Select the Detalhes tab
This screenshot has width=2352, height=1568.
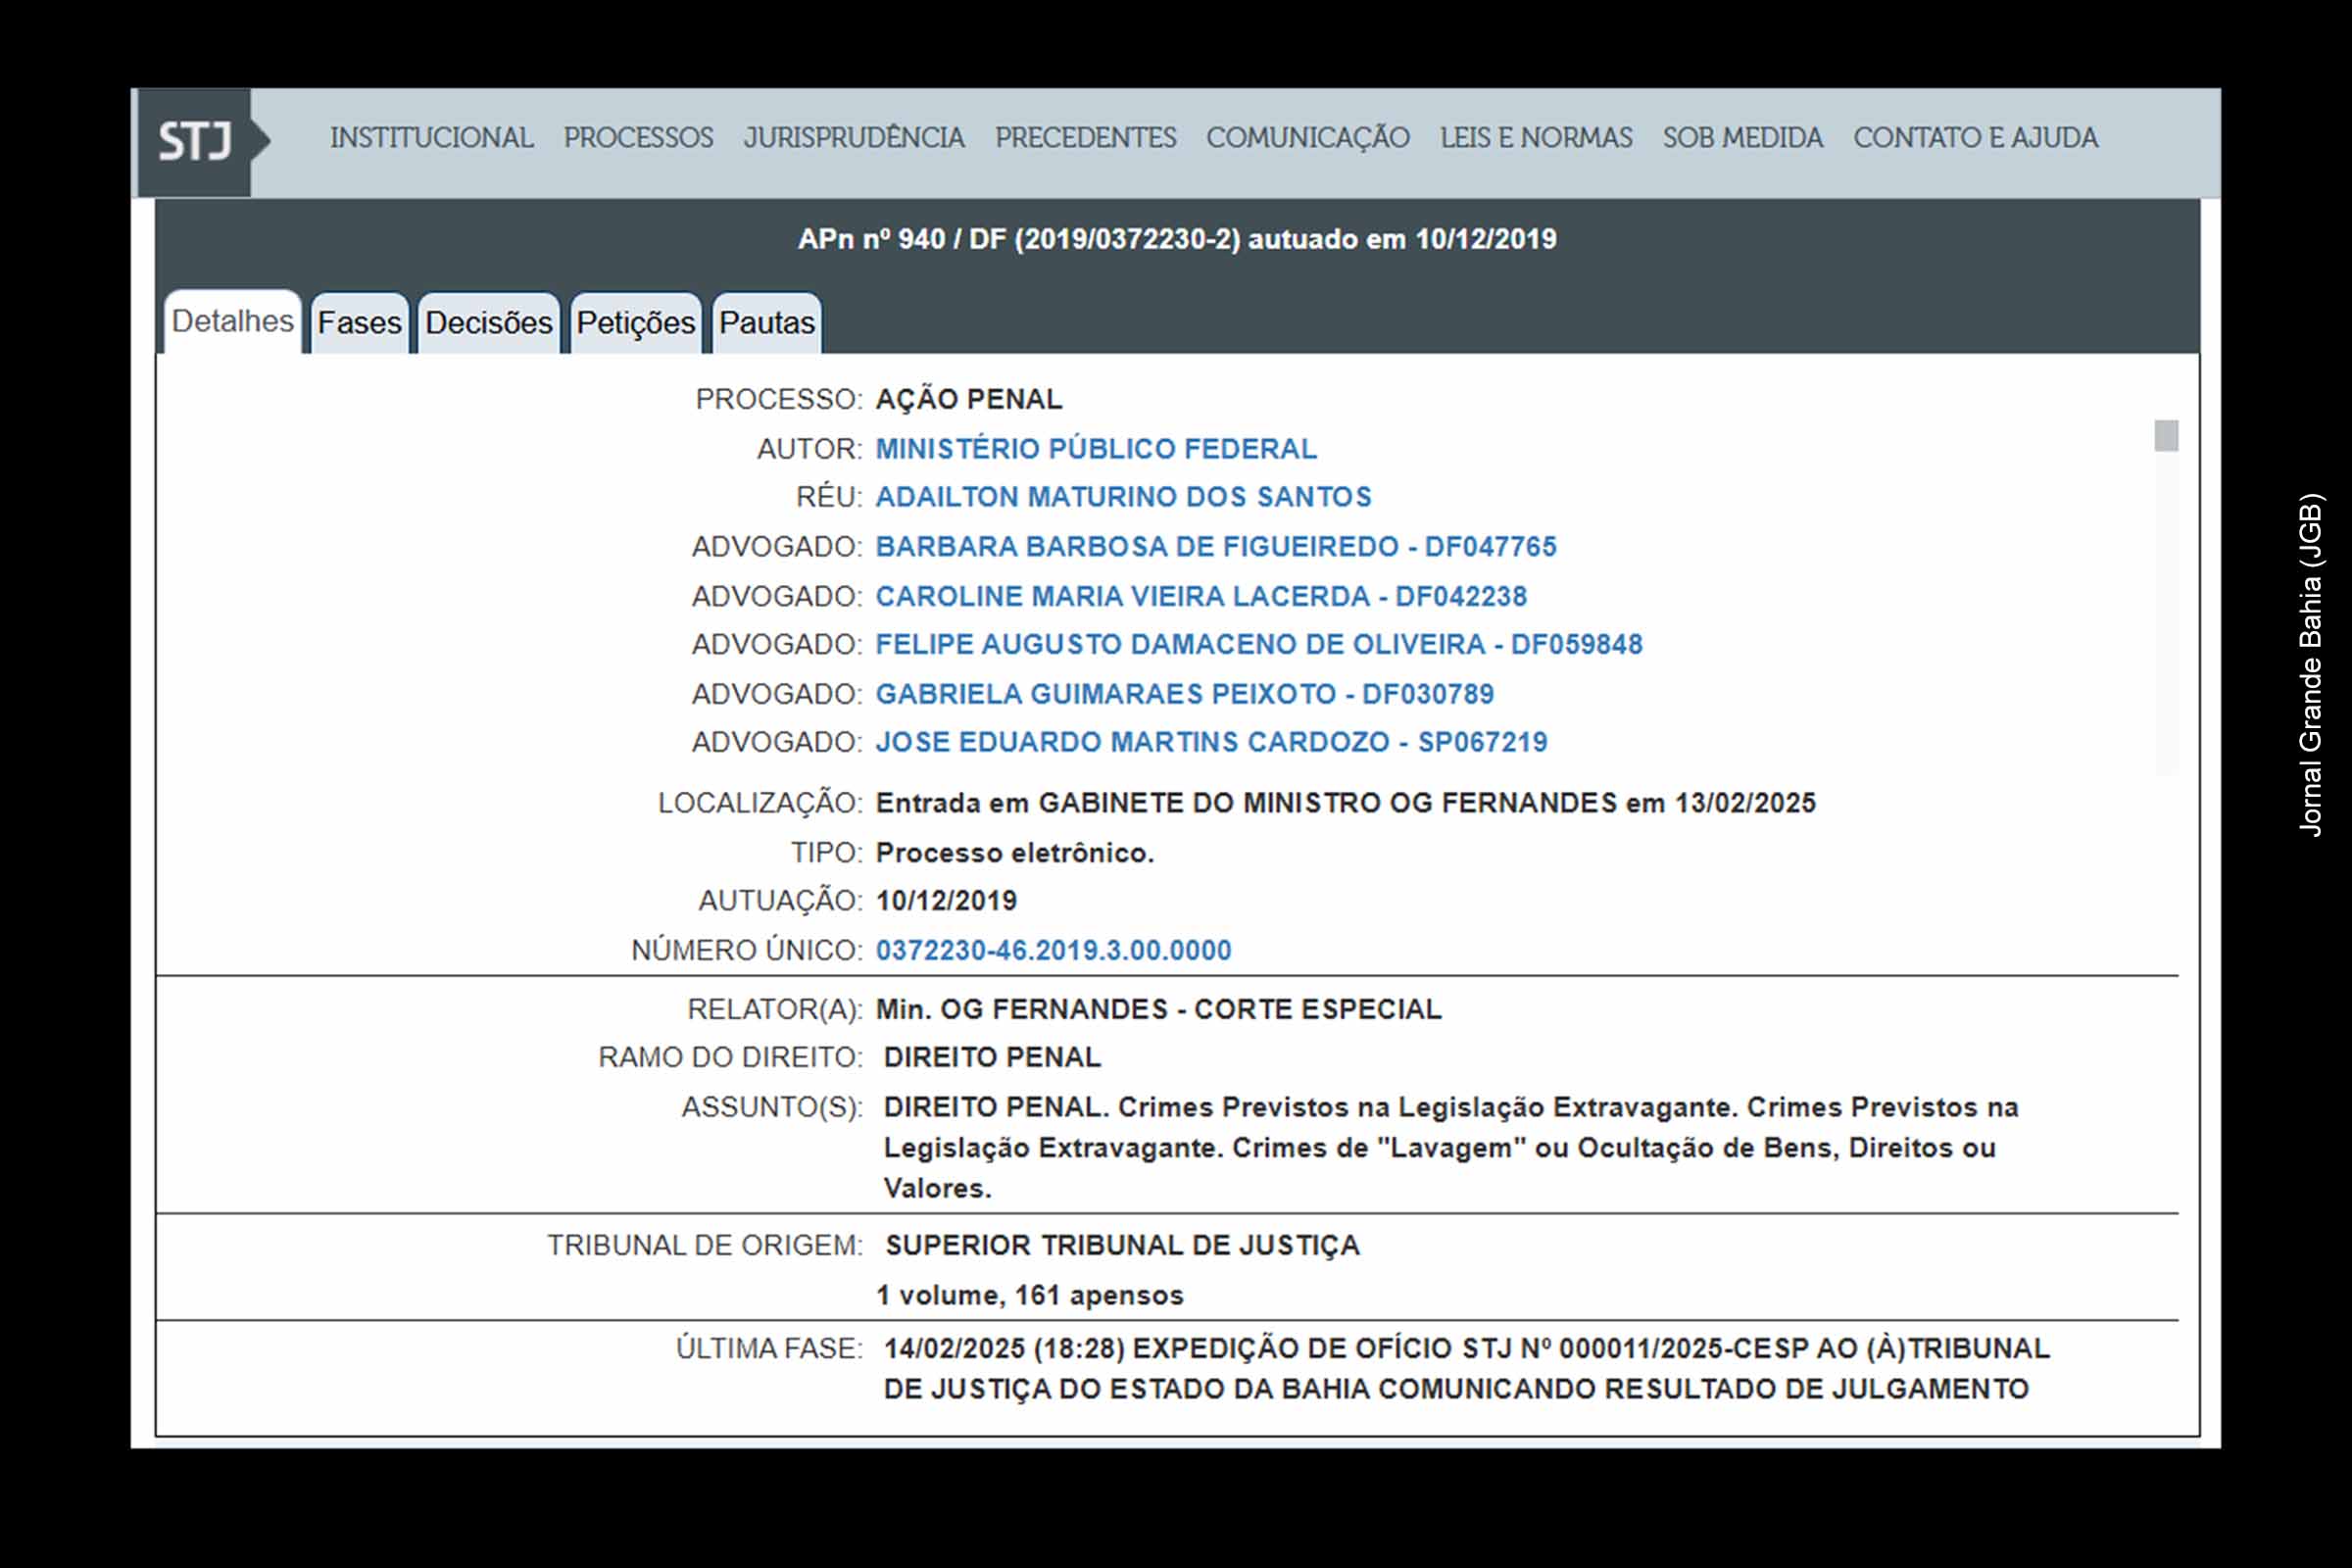232,322
